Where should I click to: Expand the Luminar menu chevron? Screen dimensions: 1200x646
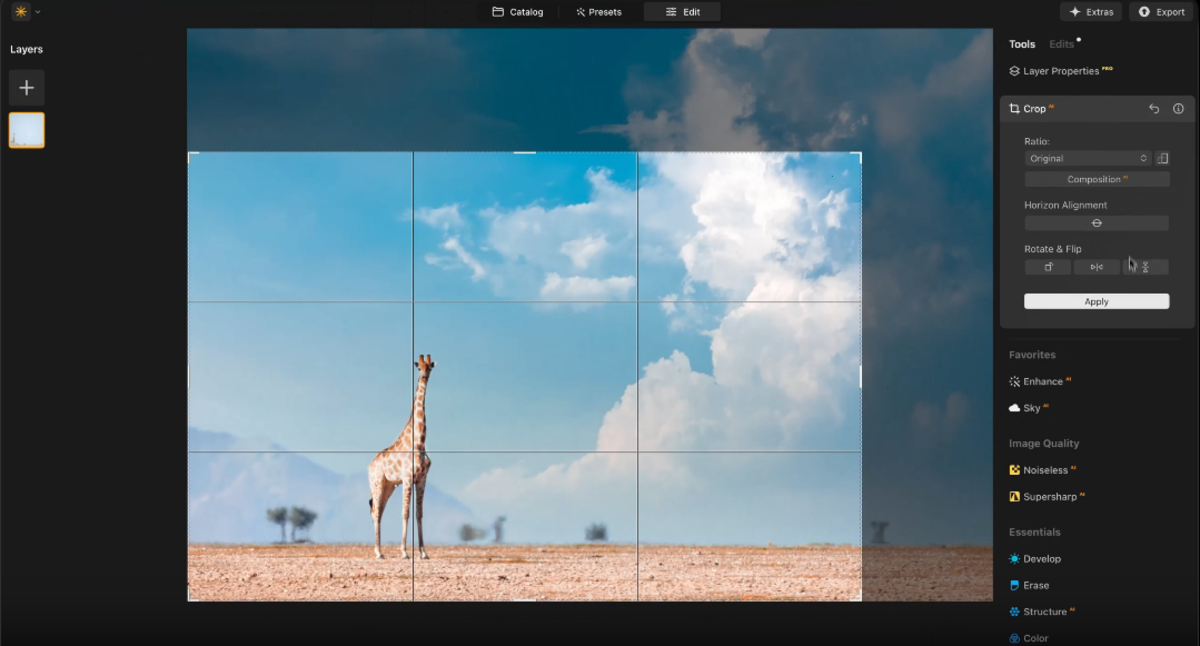pos(38,12)
